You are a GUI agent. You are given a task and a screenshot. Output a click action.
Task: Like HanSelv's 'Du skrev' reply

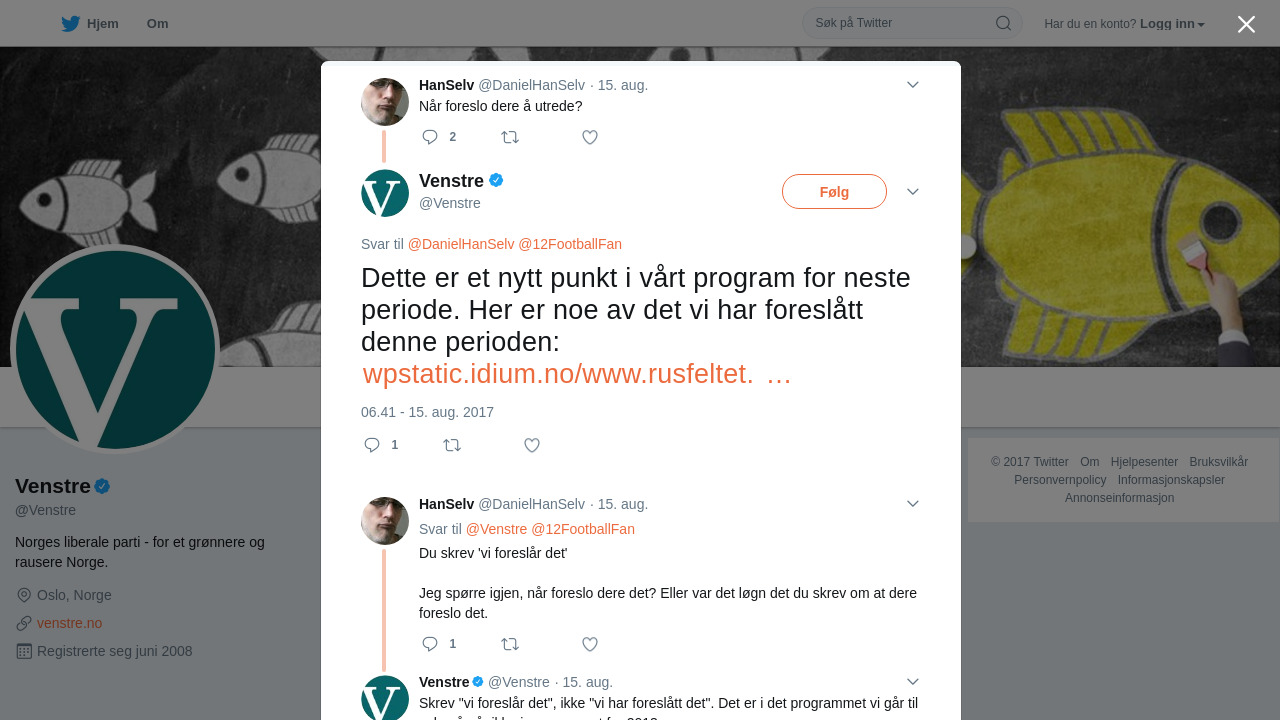pyautogui.click(x=590, y=644)
